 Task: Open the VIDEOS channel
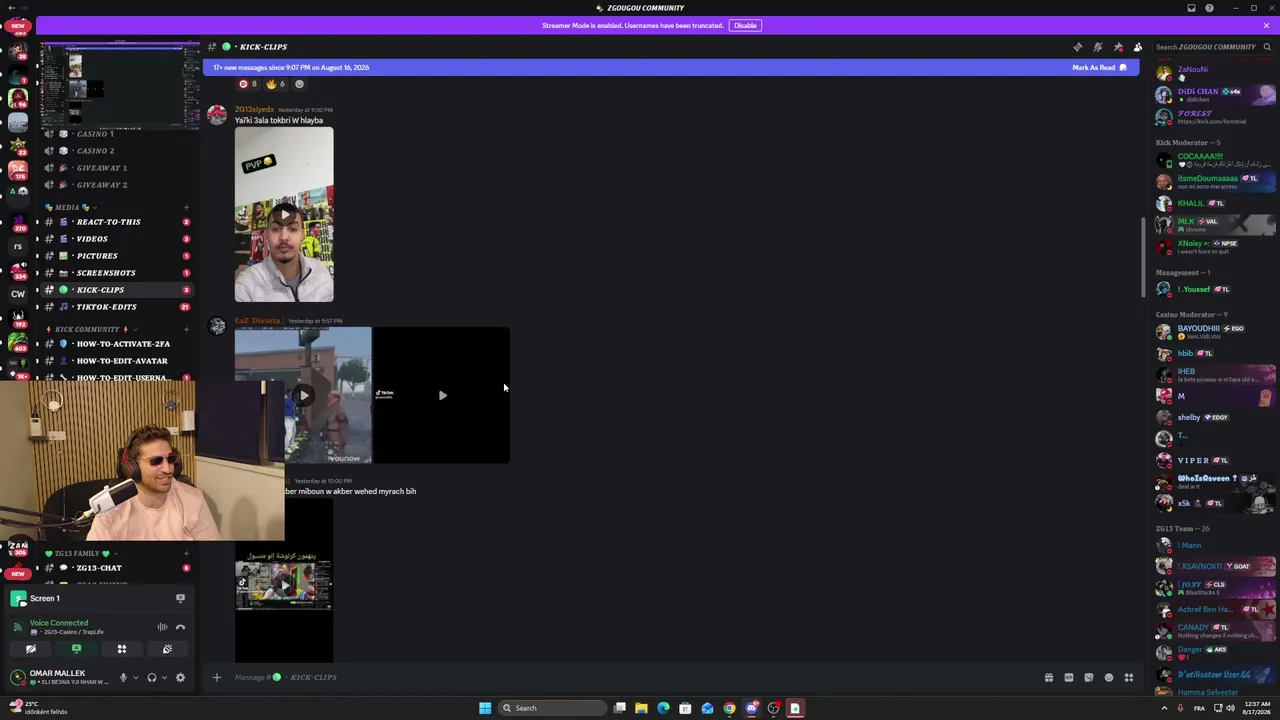click(x=116, y=239)
